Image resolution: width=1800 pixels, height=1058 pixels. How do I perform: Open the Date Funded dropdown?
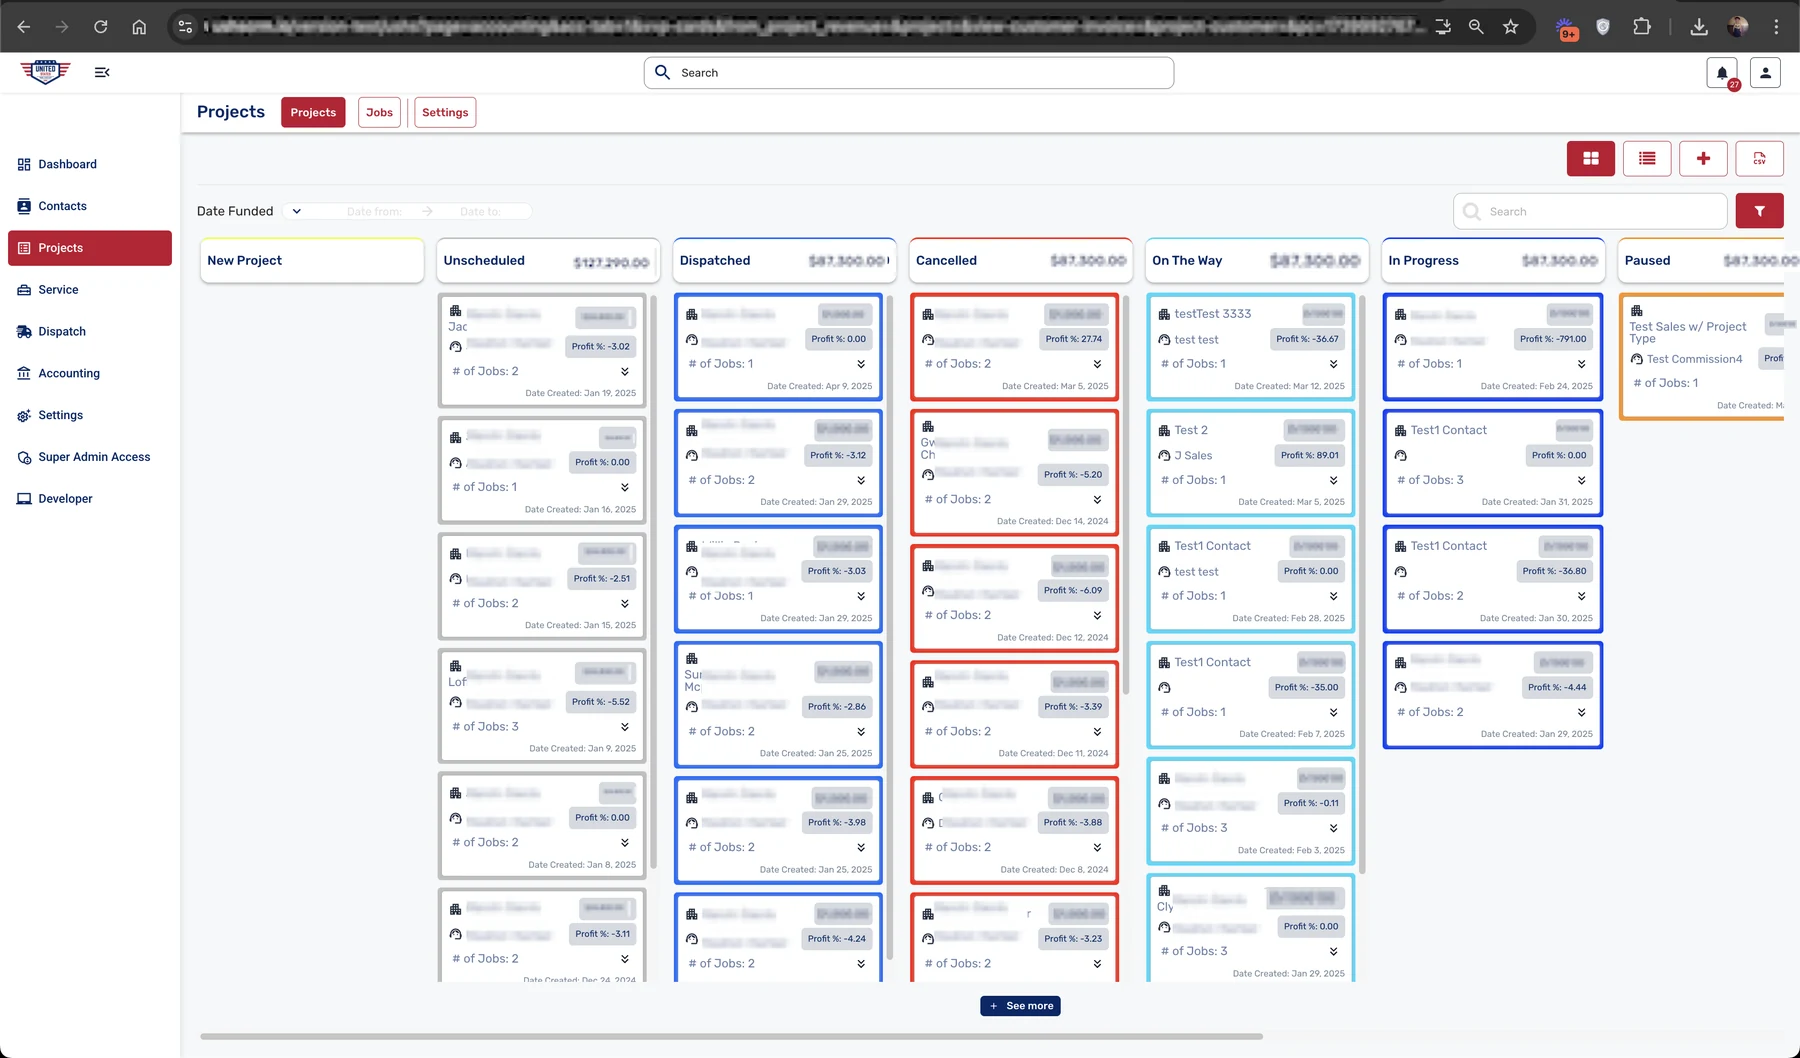coord(296,211)
